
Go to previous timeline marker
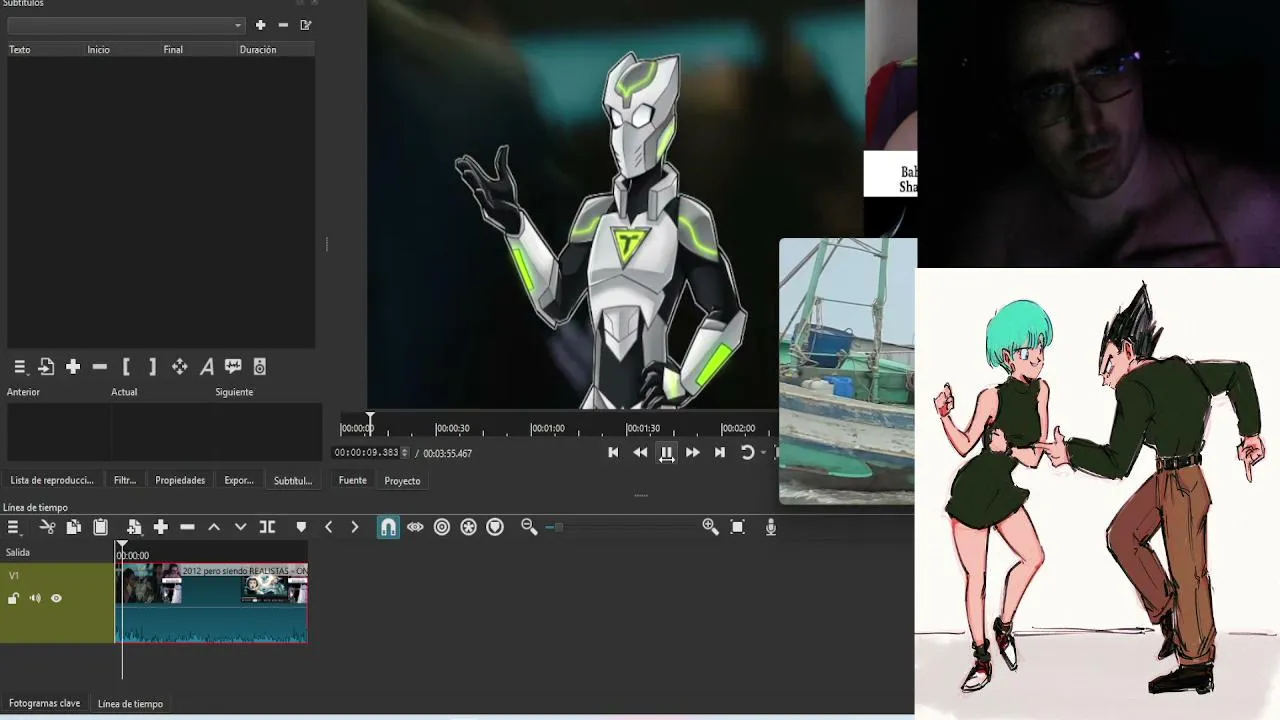[x=328, y=527]
